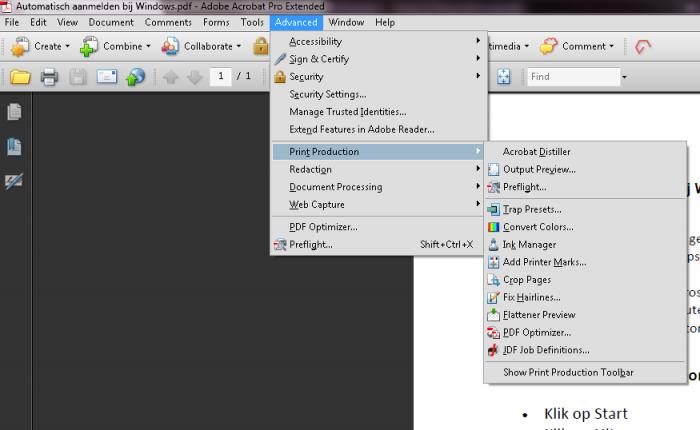Click the Print icon in toolbar
The width and height of the screenshot is (700, 430).
point(49,77)
